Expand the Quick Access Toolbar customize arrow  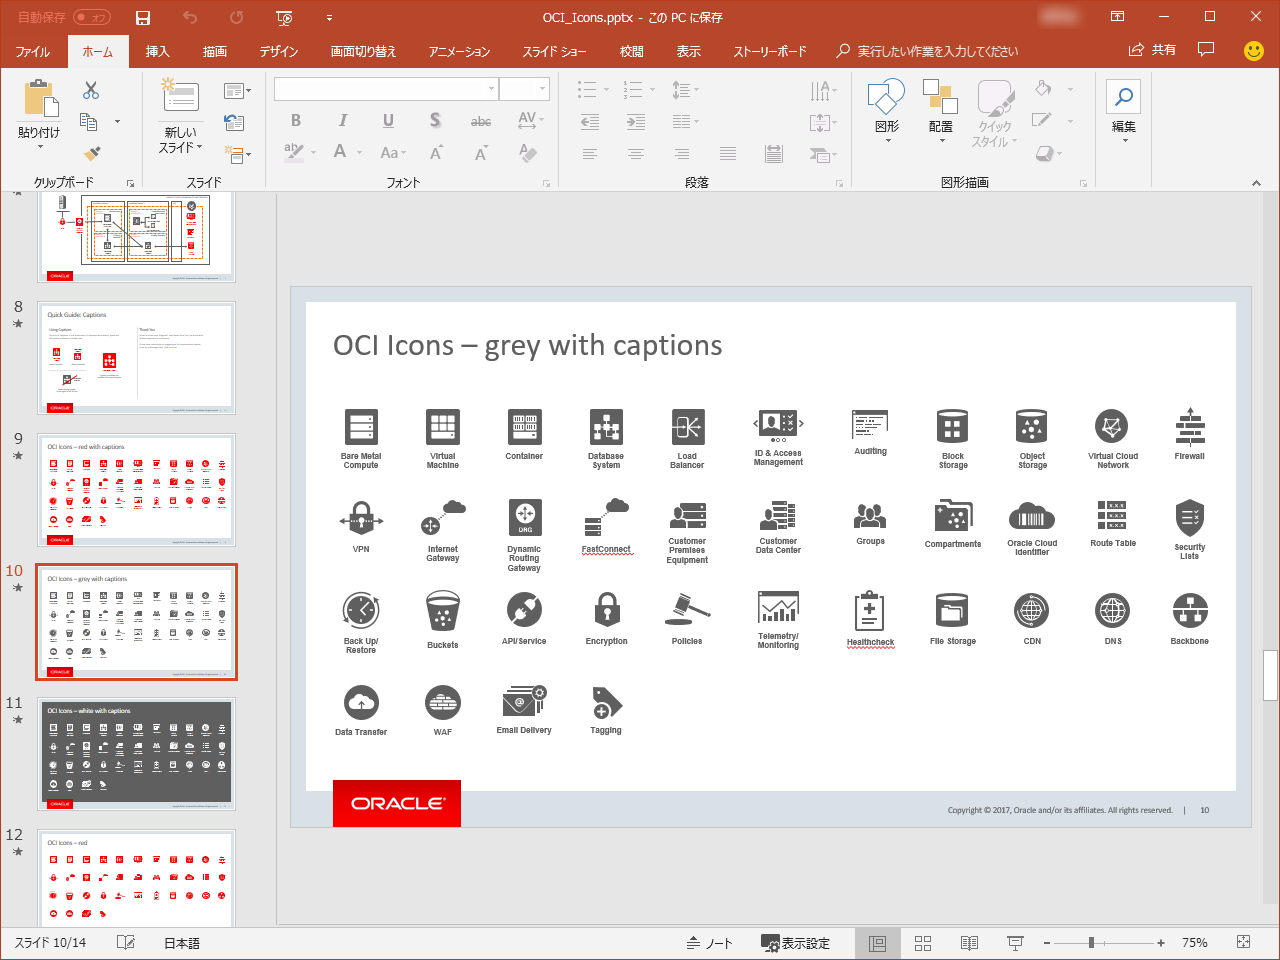pos(329,18)
